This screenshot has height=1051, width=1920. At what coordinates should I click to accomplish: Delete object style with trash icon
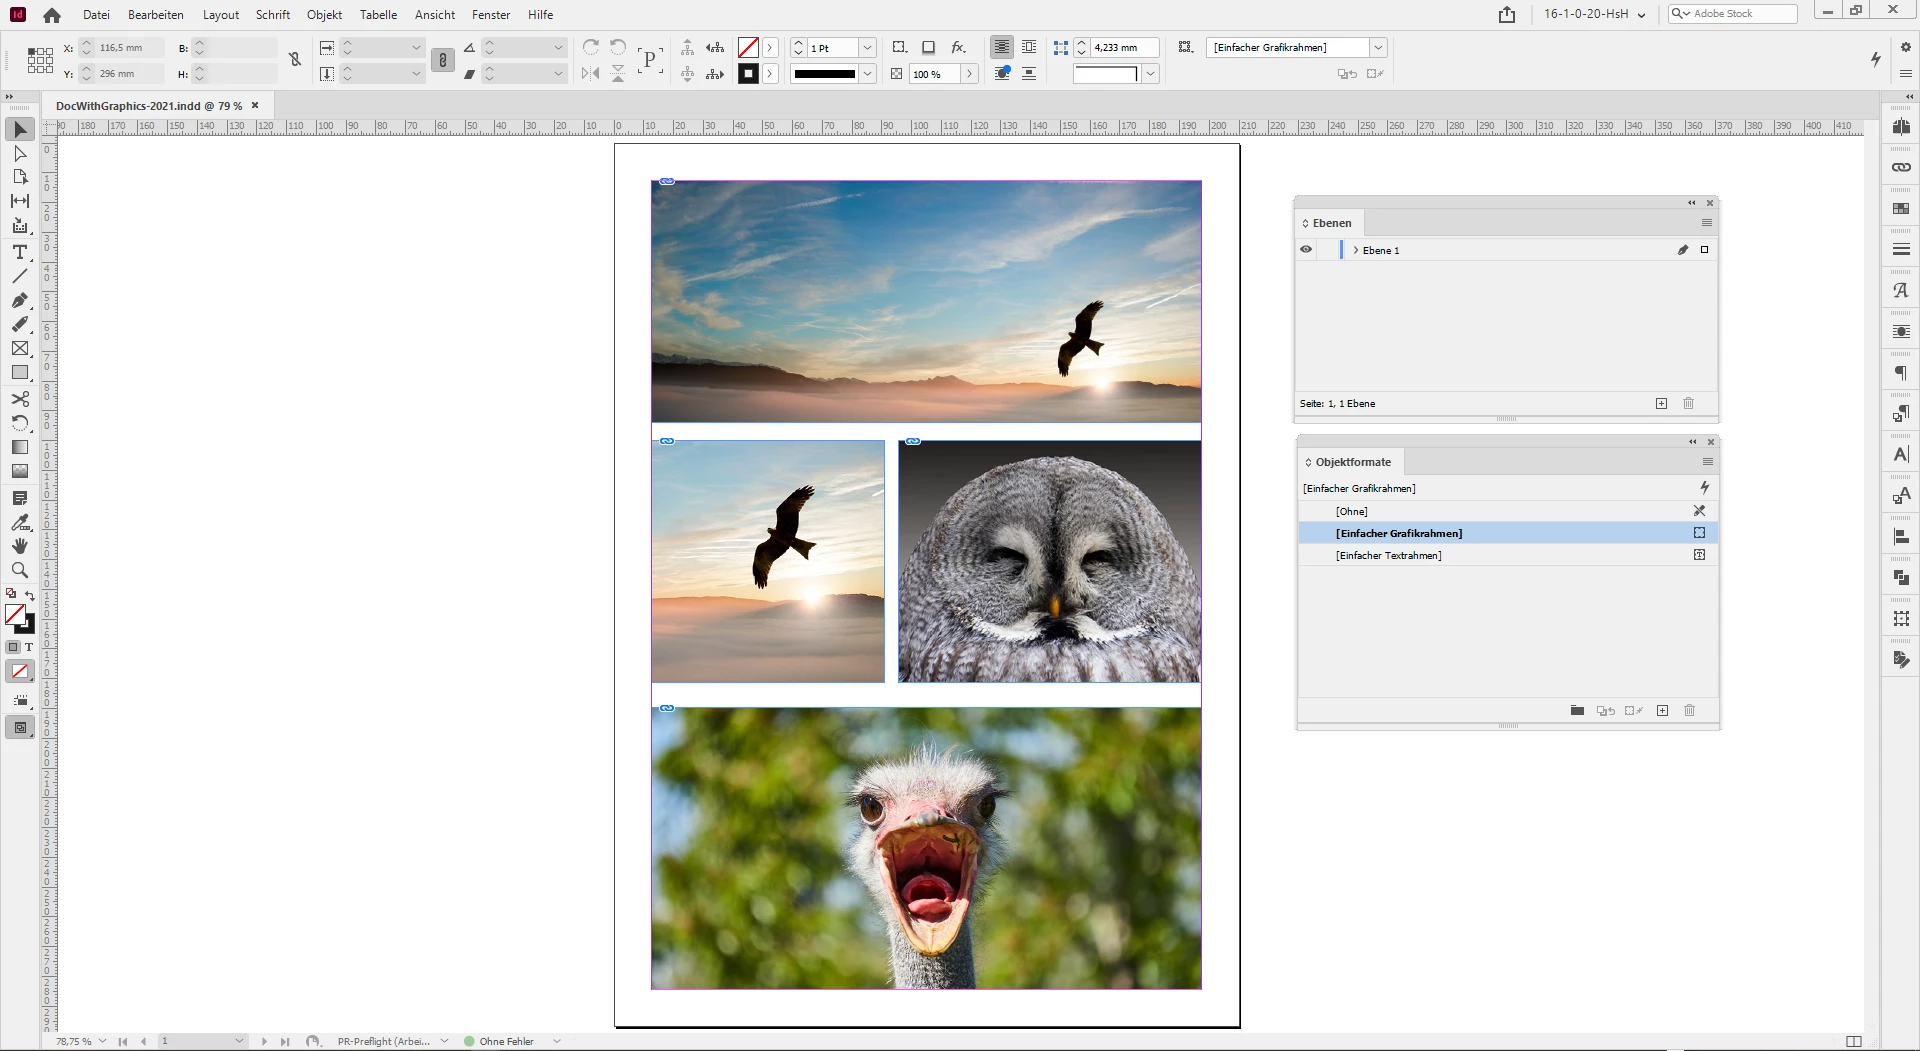point(1689,711)
